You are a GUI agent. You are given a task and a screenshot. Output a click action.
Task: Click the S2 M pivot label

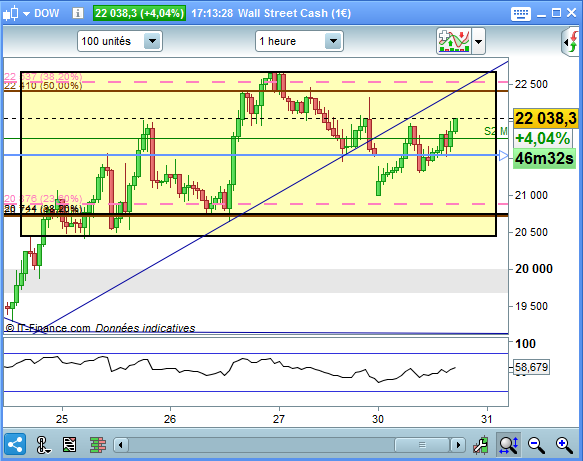pyautogui.click(x=496, y=131)
